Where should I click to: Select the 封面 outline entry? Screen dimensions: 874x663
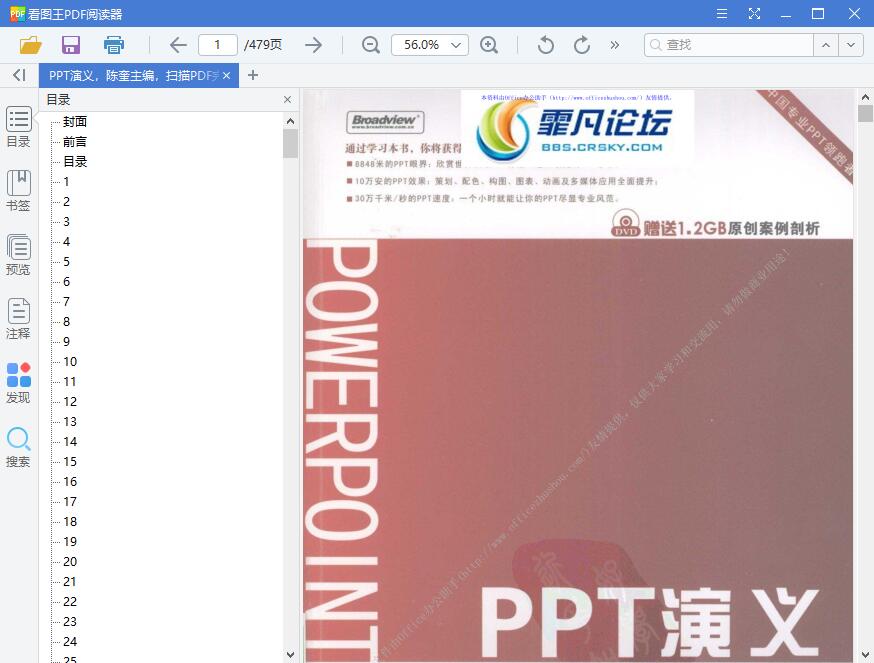[x=75, y=122]
